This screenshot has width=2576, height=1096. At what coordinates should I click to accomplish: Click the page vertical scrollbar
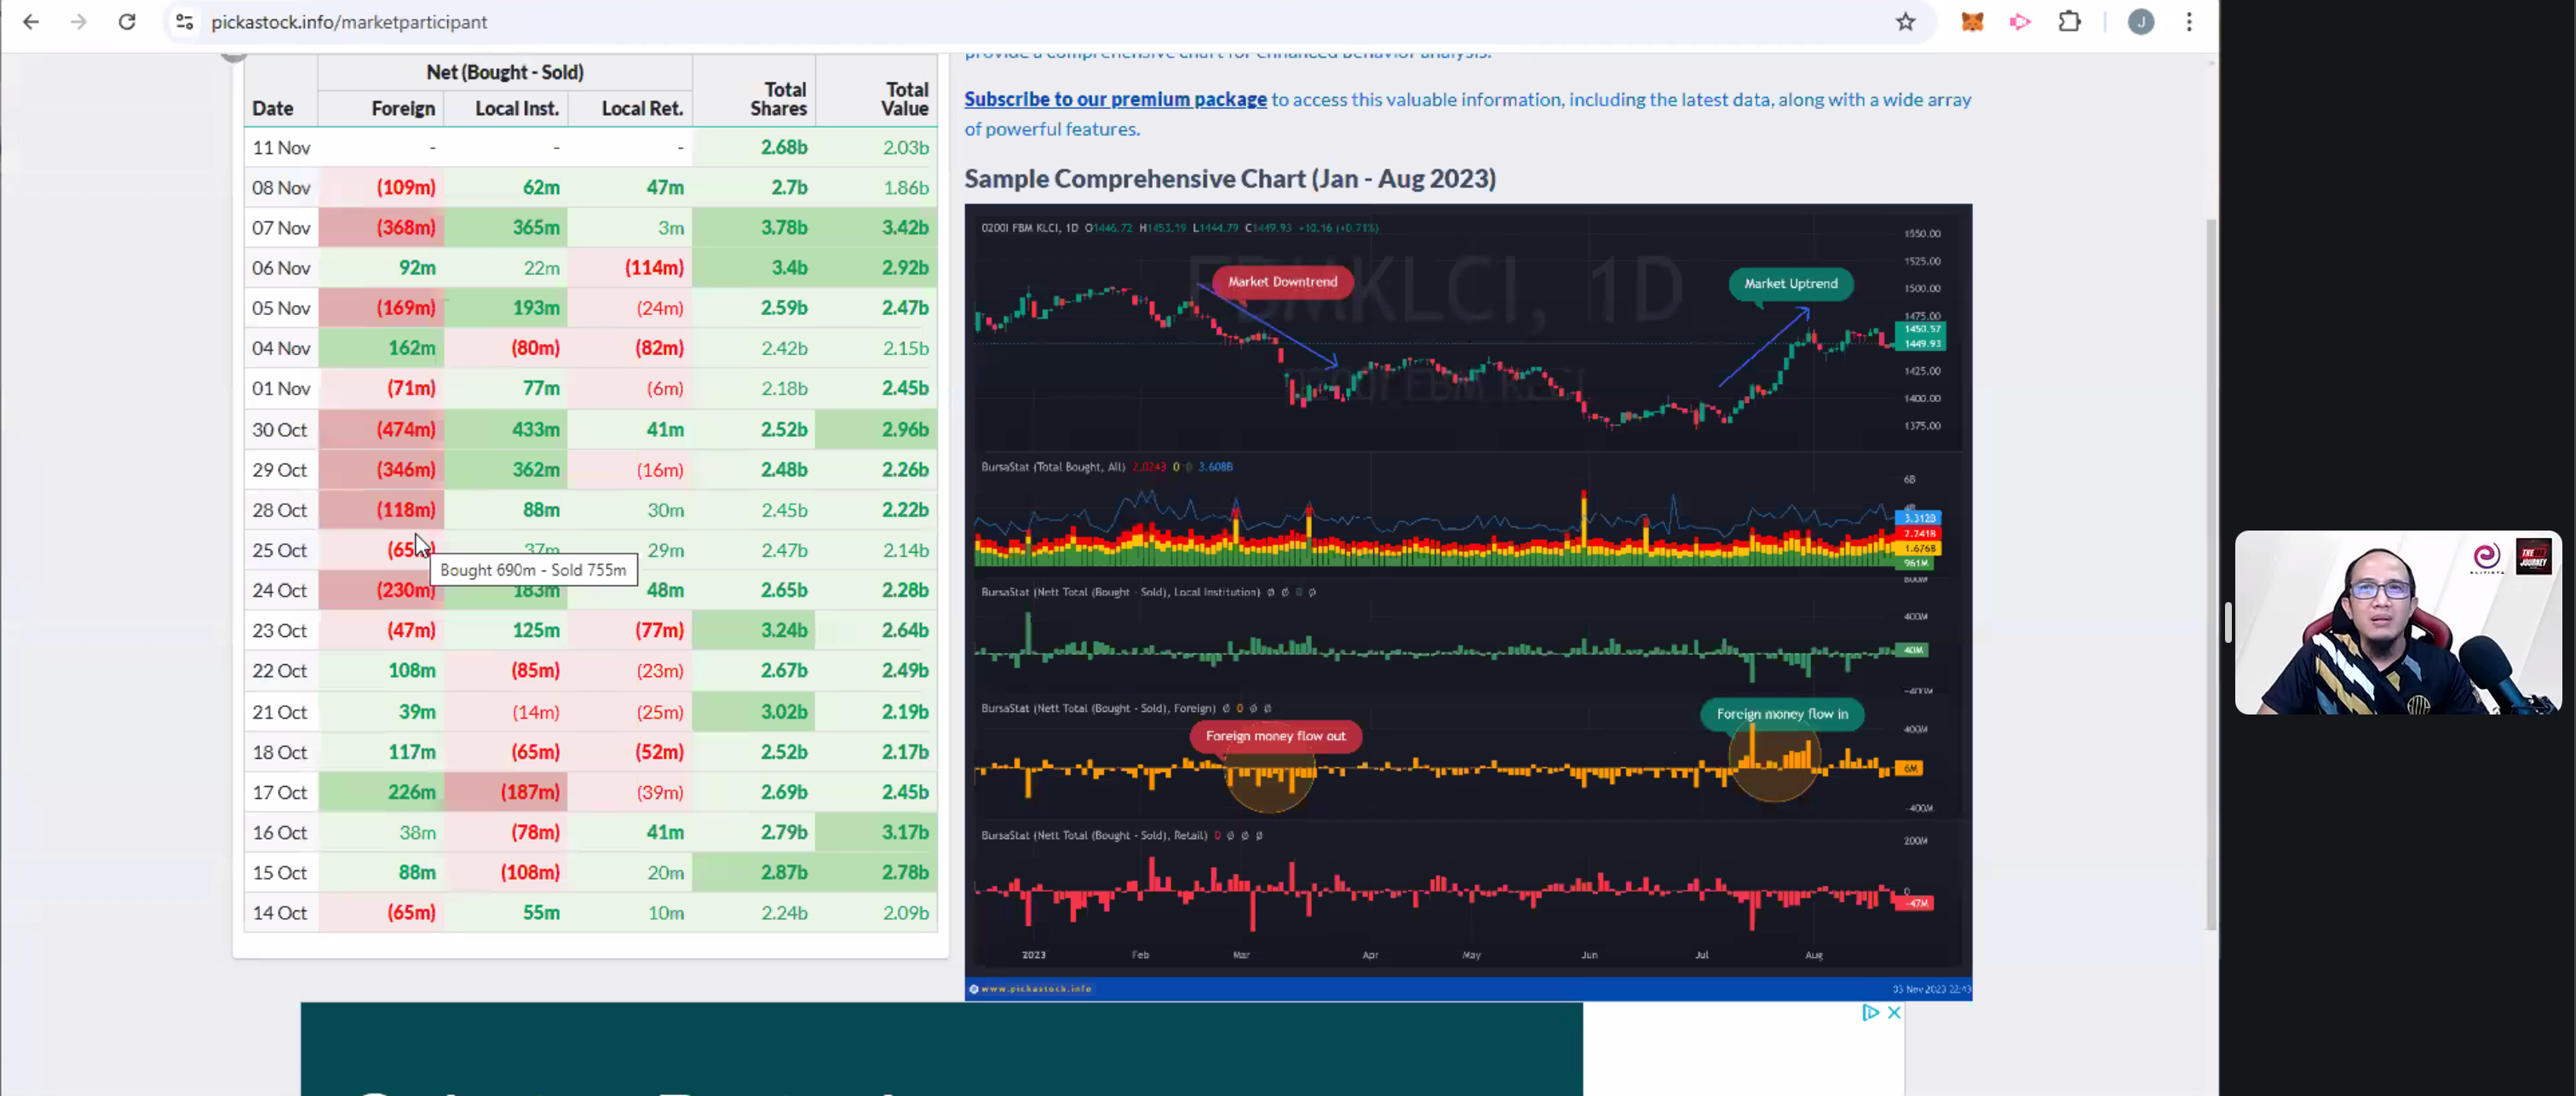(2211, 570)
